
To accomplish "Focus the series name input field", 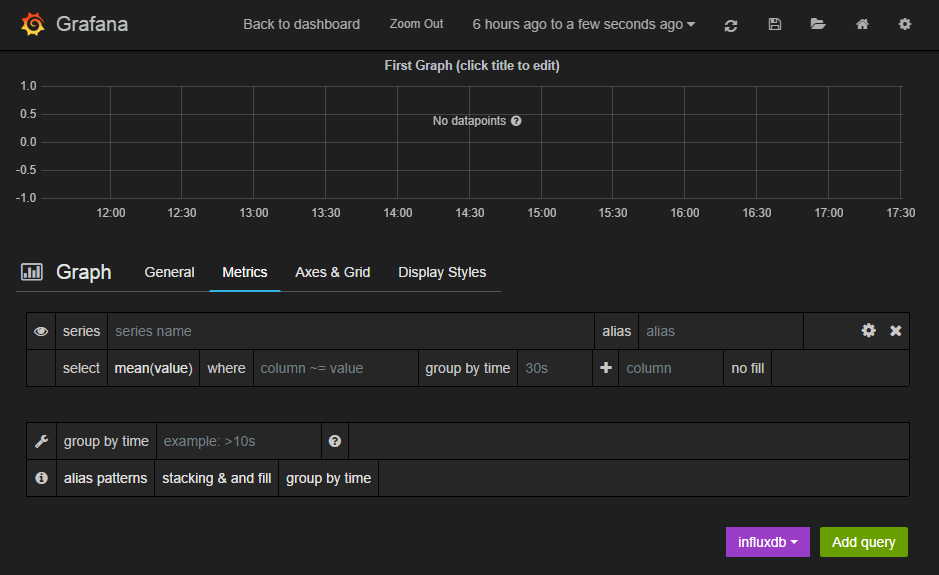I will point(351,331).
